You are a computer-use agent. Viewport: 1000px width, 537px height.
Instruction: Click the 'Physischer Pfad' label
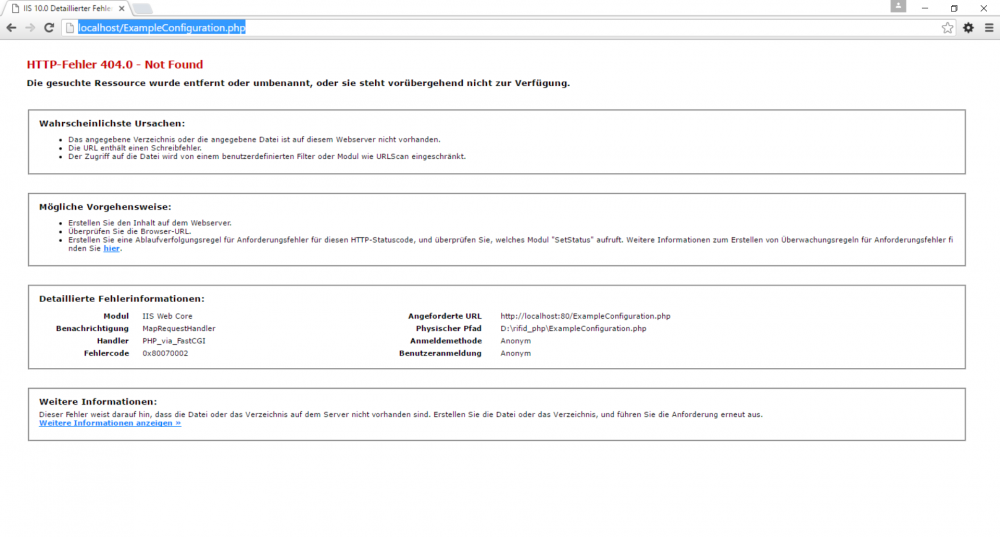(x=448, y=328)
